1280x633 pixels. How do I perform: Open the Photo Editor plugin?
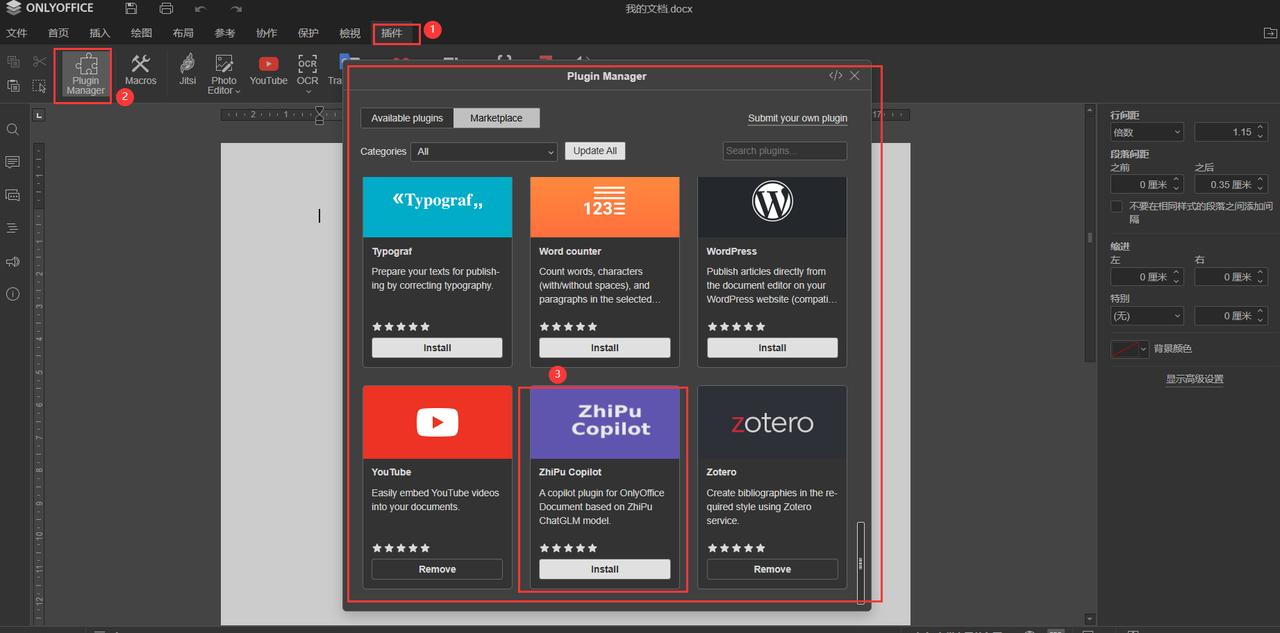click(224, 74)
